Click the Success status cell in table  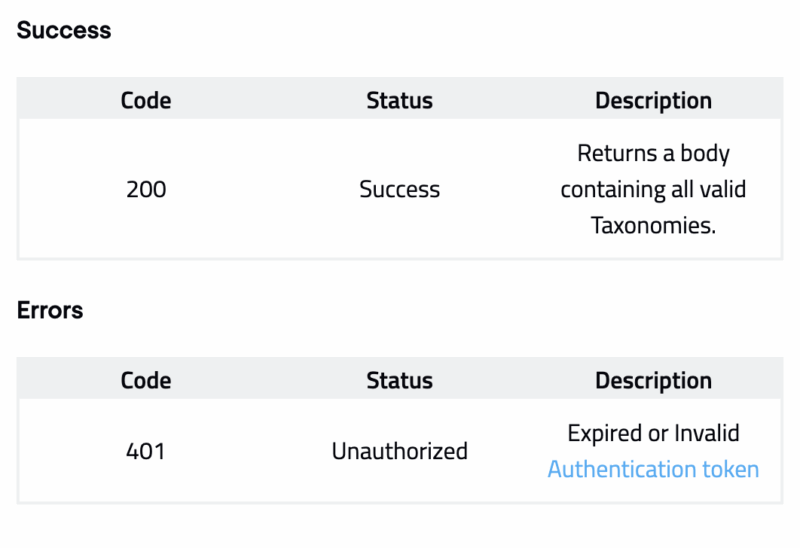pyautogui.click(x=399, y=189)
